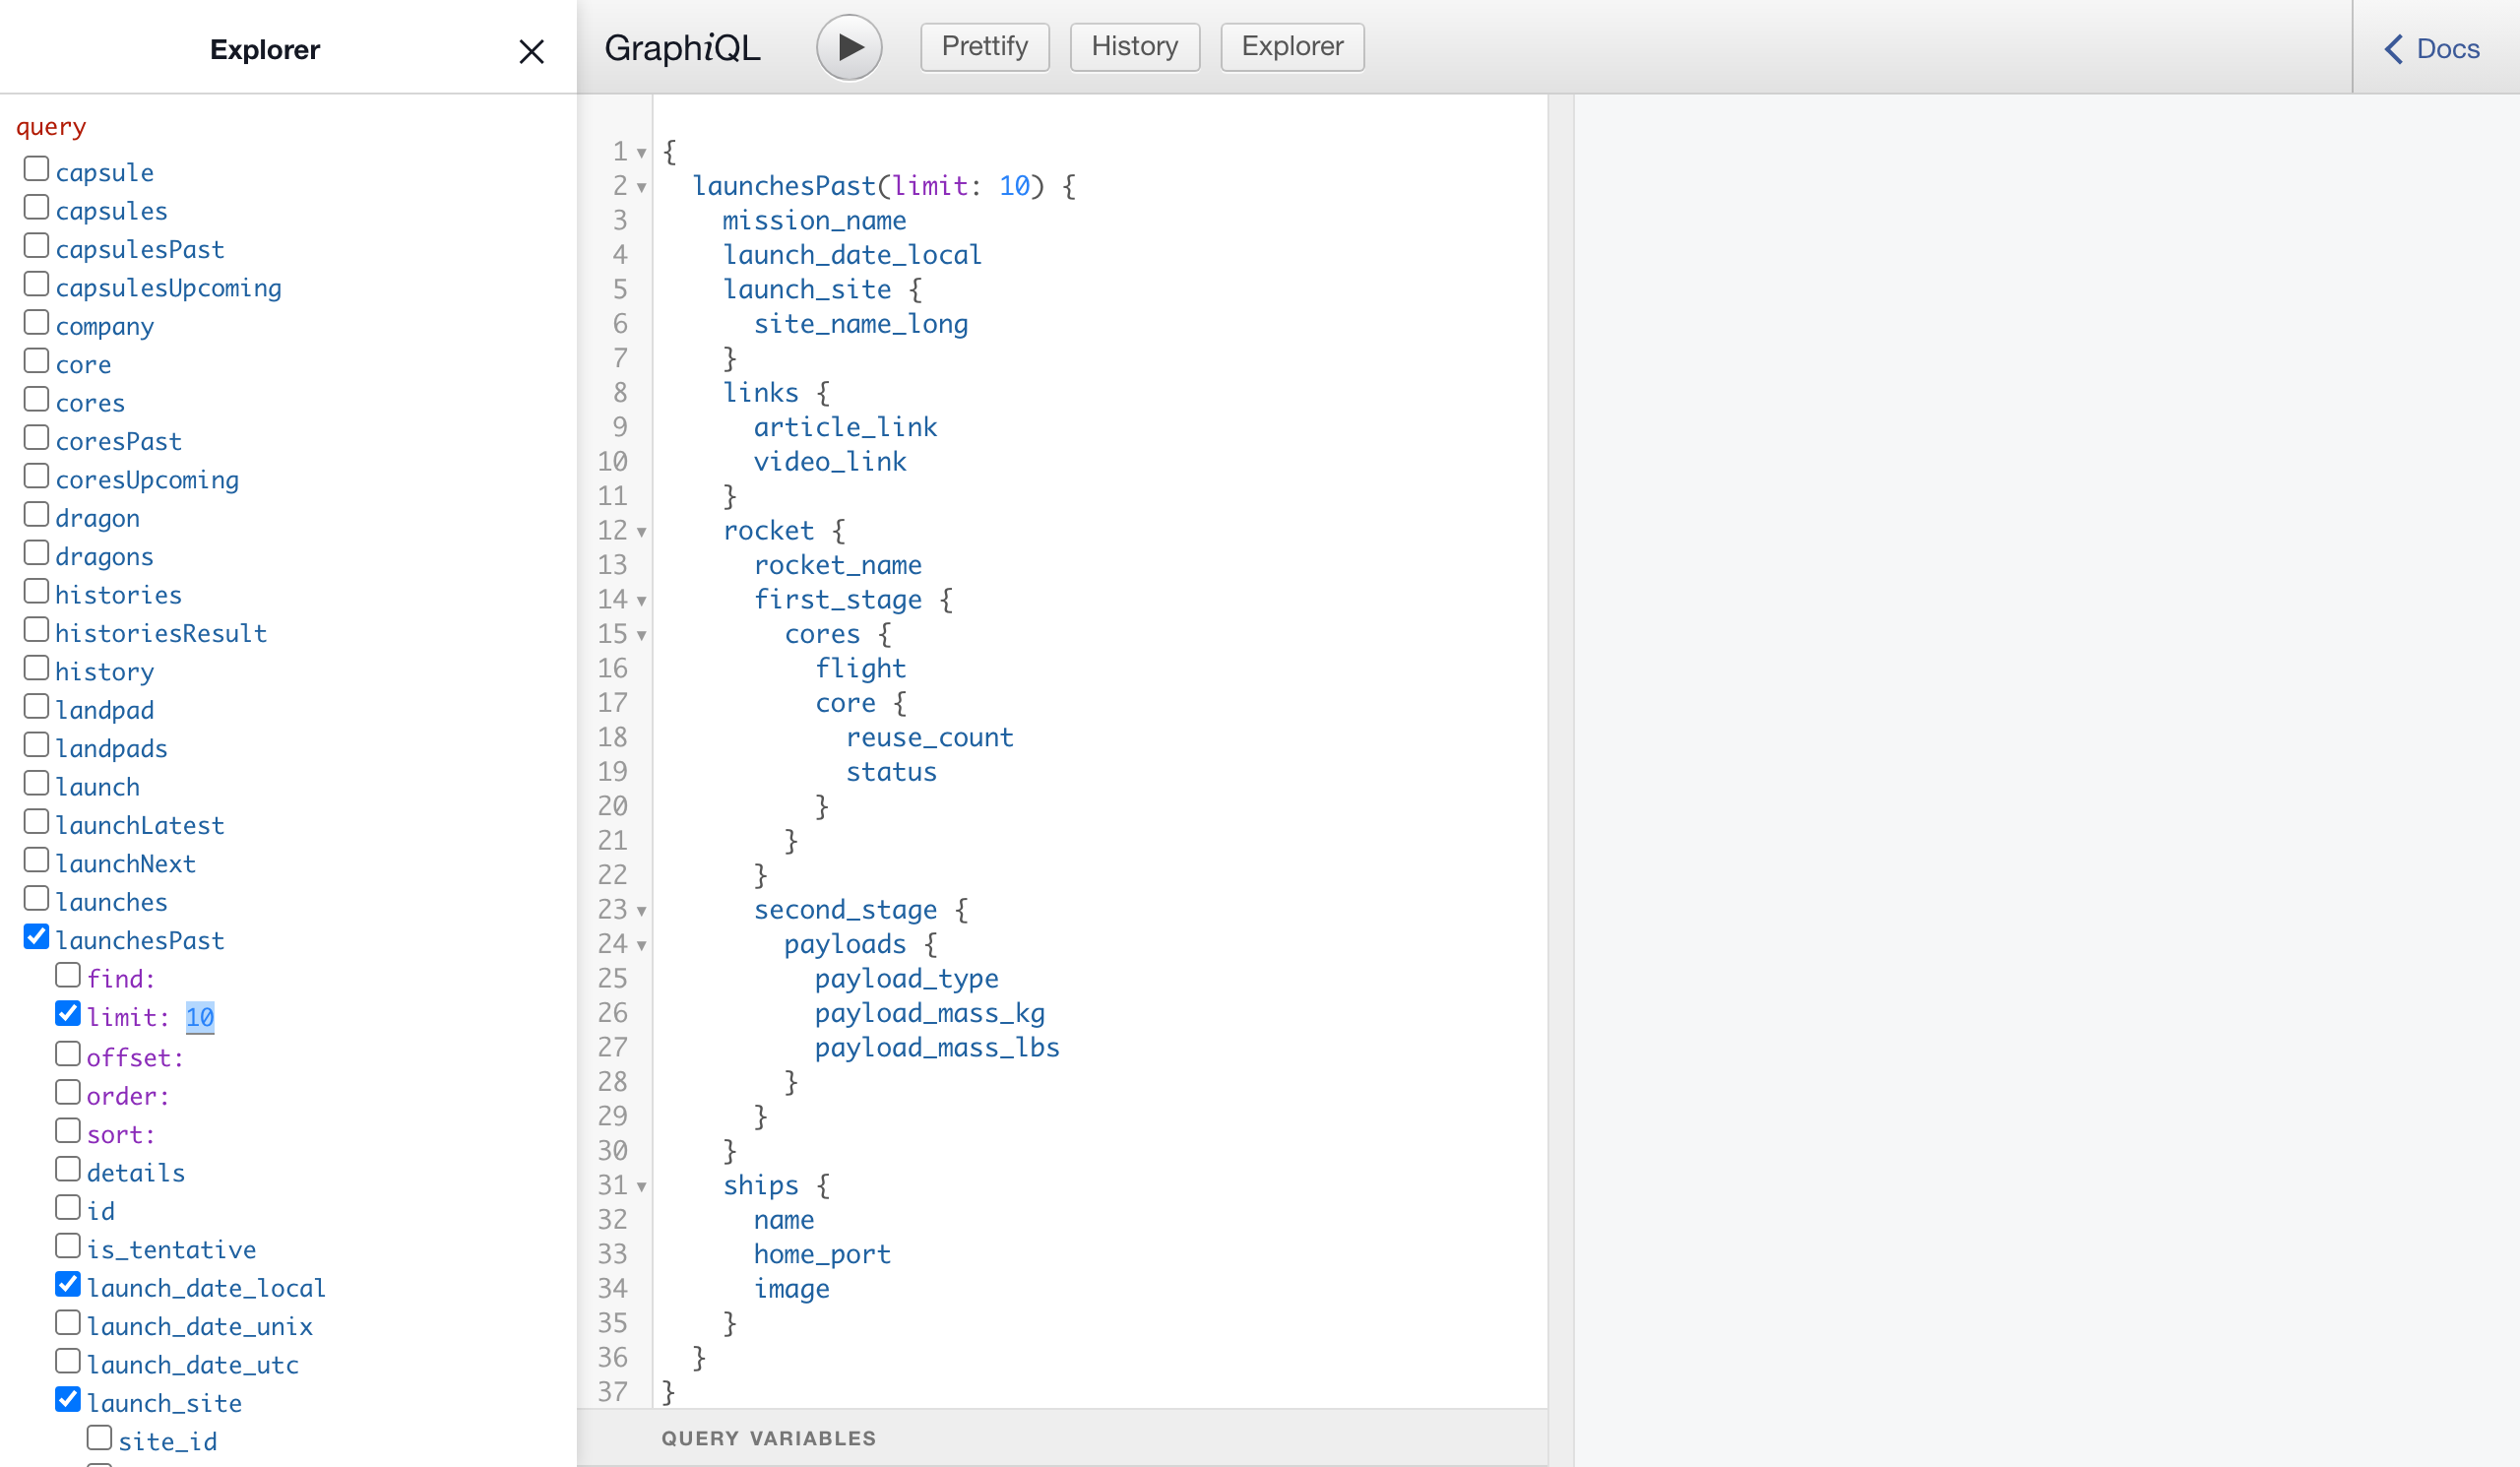Fold the cores block at line 15

(642, 636)
